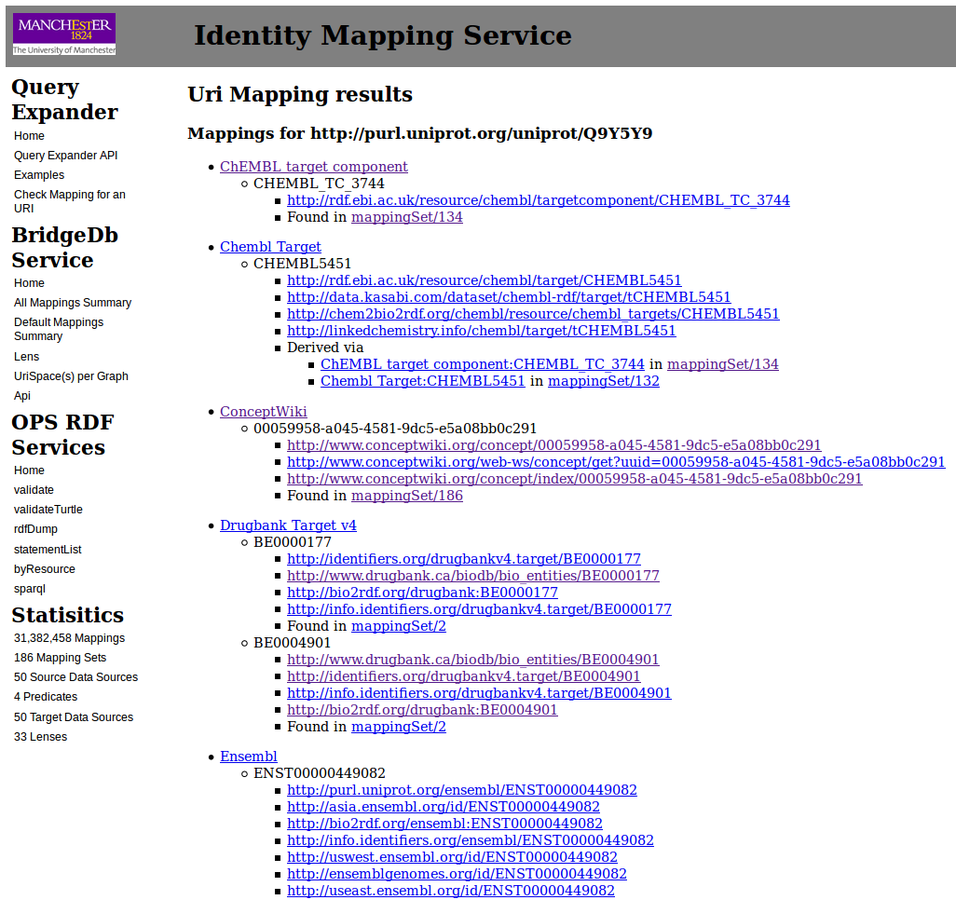Open ChEMBL target component:CHEMBL_TC_3744 derived link

tap(482, 364)
